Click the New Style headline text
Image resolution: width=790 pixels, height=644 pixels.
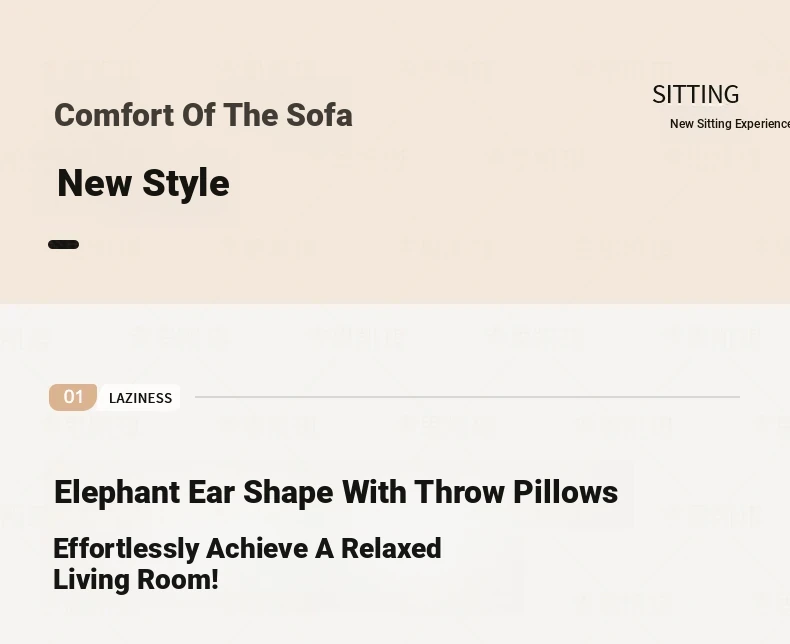pyautogui.click(x=144, y=183)
